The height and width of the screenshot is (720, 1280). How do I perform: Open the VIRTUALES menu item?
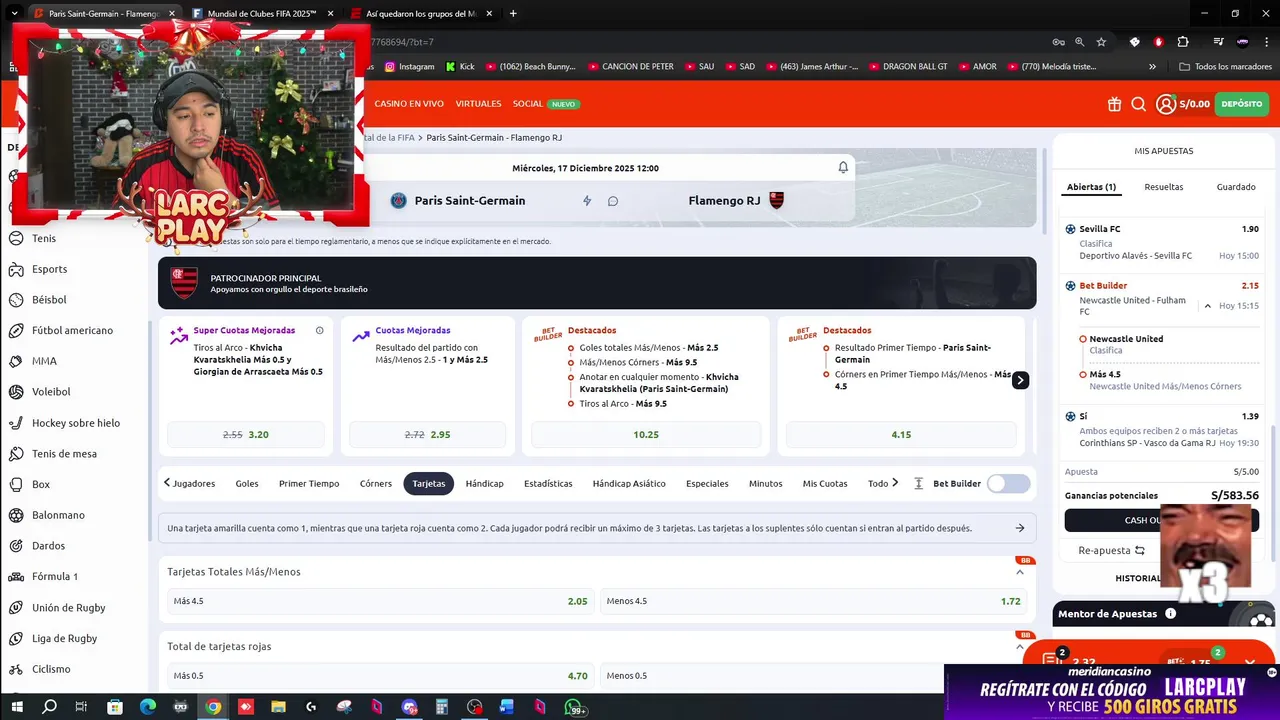478,104
